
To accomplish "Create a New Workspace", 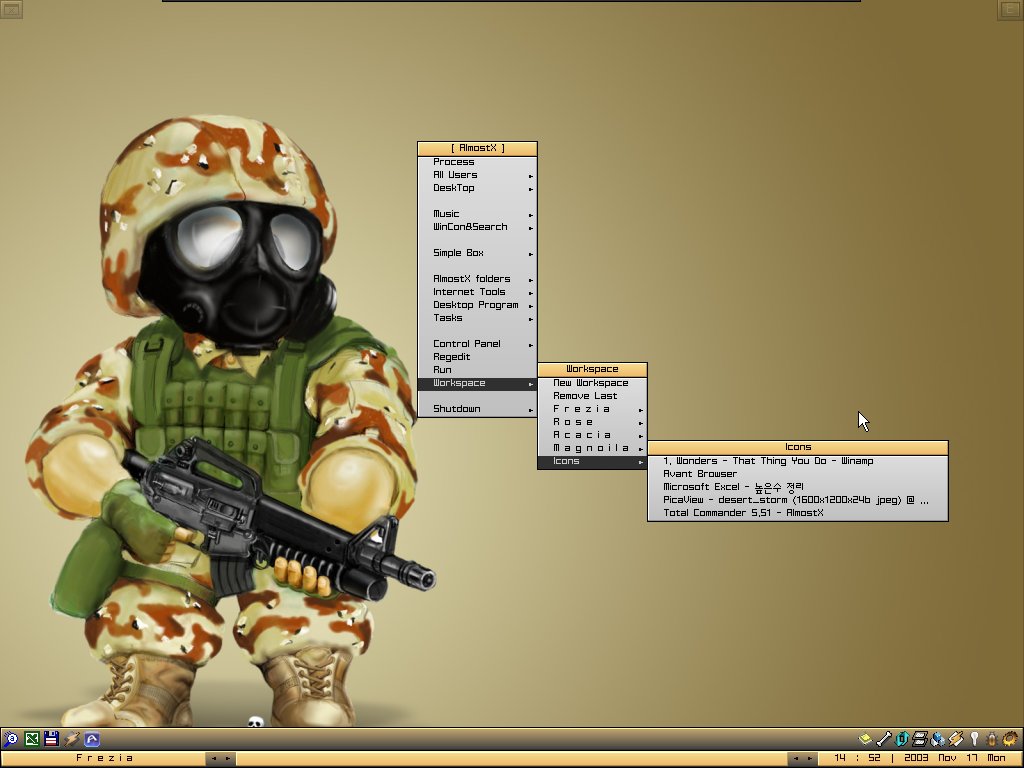I will click(x=592, y=383).
